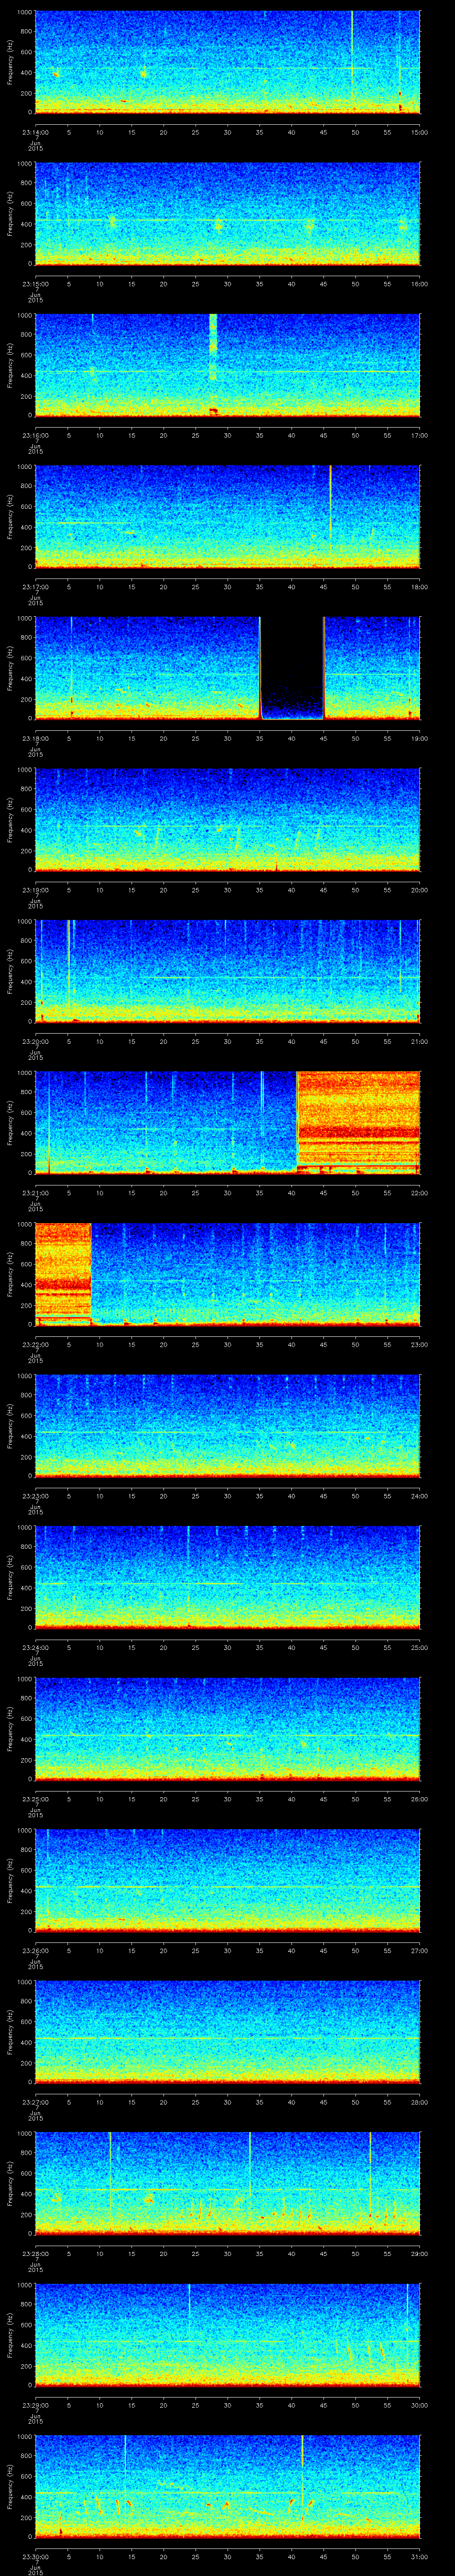Select the spectrogram panel starting at 23:23:00
Viewport: 455px width, 2576px height.
[x=227, y=1425]
